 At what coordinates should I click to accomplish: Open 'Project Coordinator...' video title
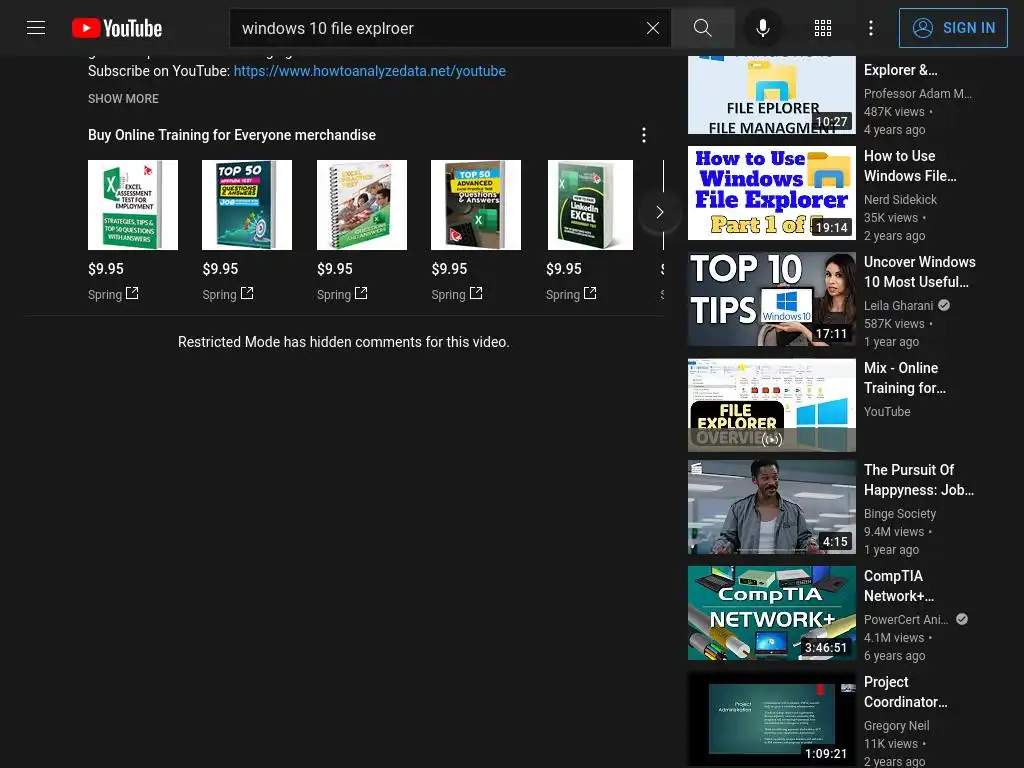(x=905, y=692)
